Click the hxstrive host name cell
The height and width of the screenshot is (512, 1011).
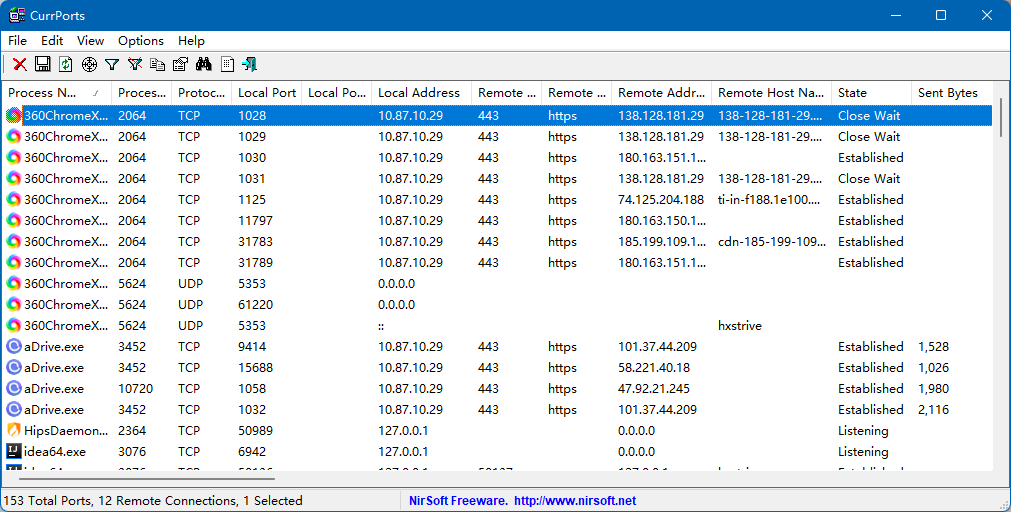[x=740, y=326]
